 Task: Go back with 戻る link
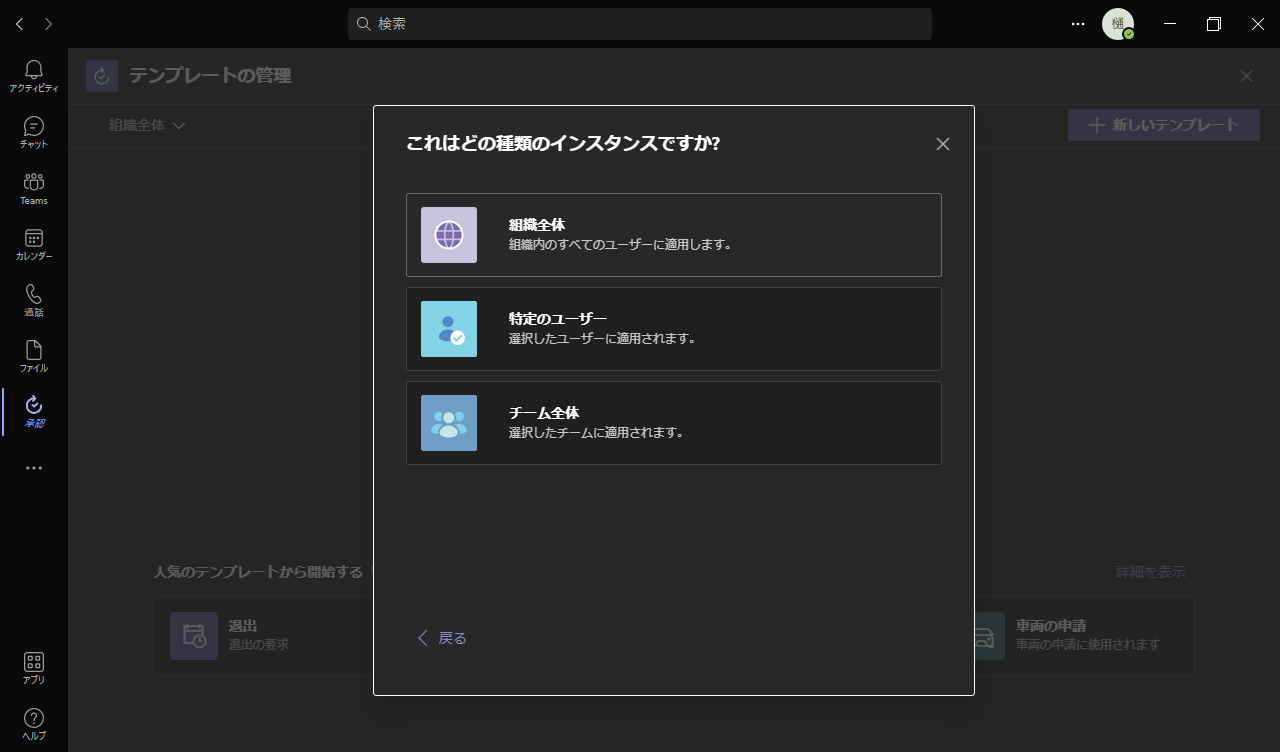(x=441, y=638)
